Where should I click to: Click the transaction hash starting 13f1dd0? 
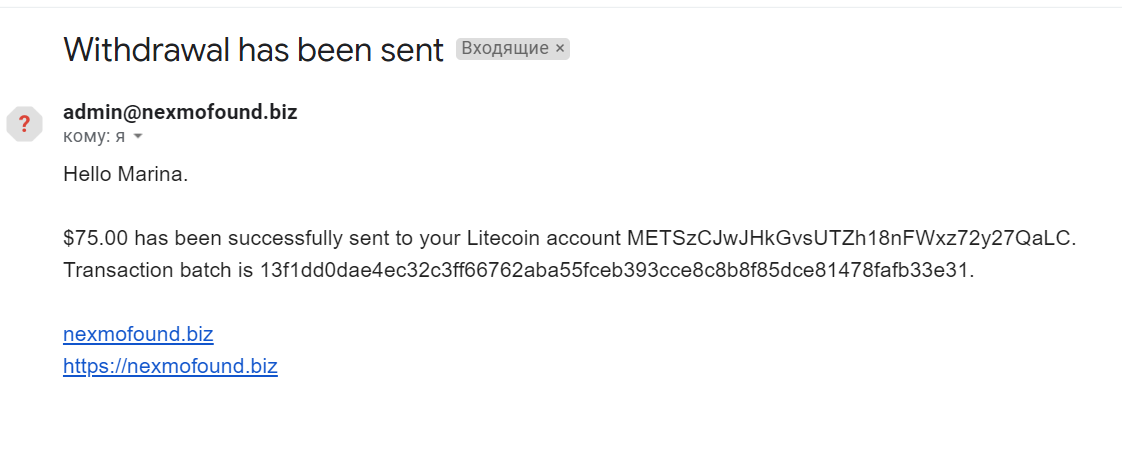[x=615, y=270]
